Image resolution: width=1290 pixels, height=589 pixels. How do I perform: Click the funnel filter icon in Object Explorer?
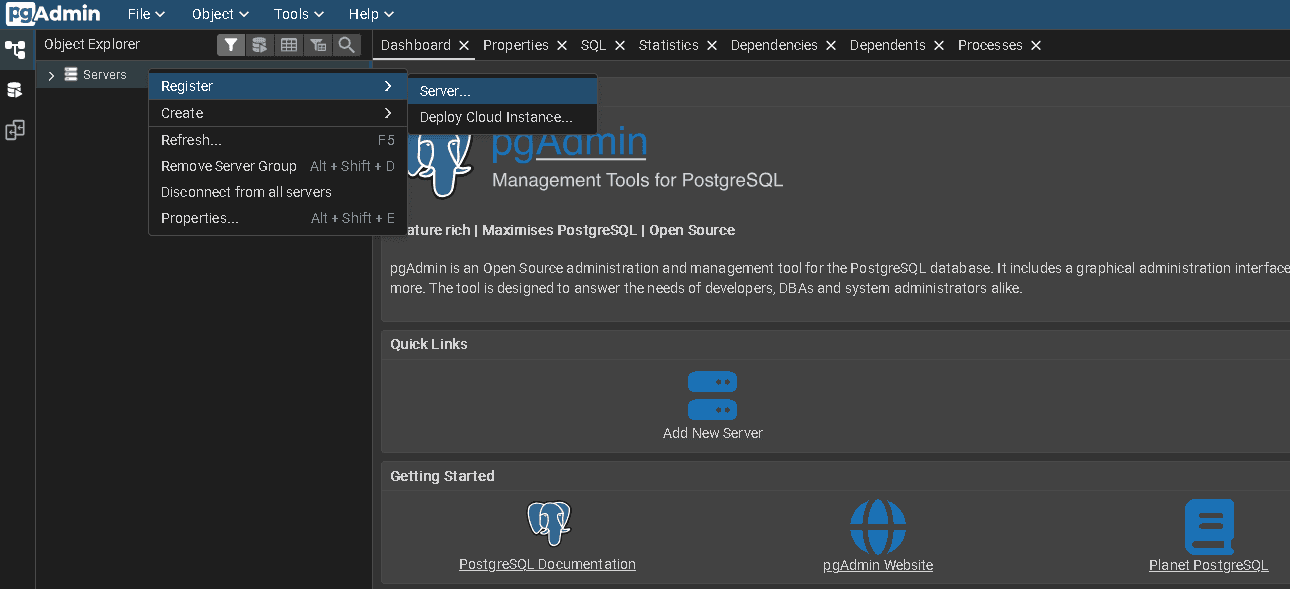pos(231,45)
